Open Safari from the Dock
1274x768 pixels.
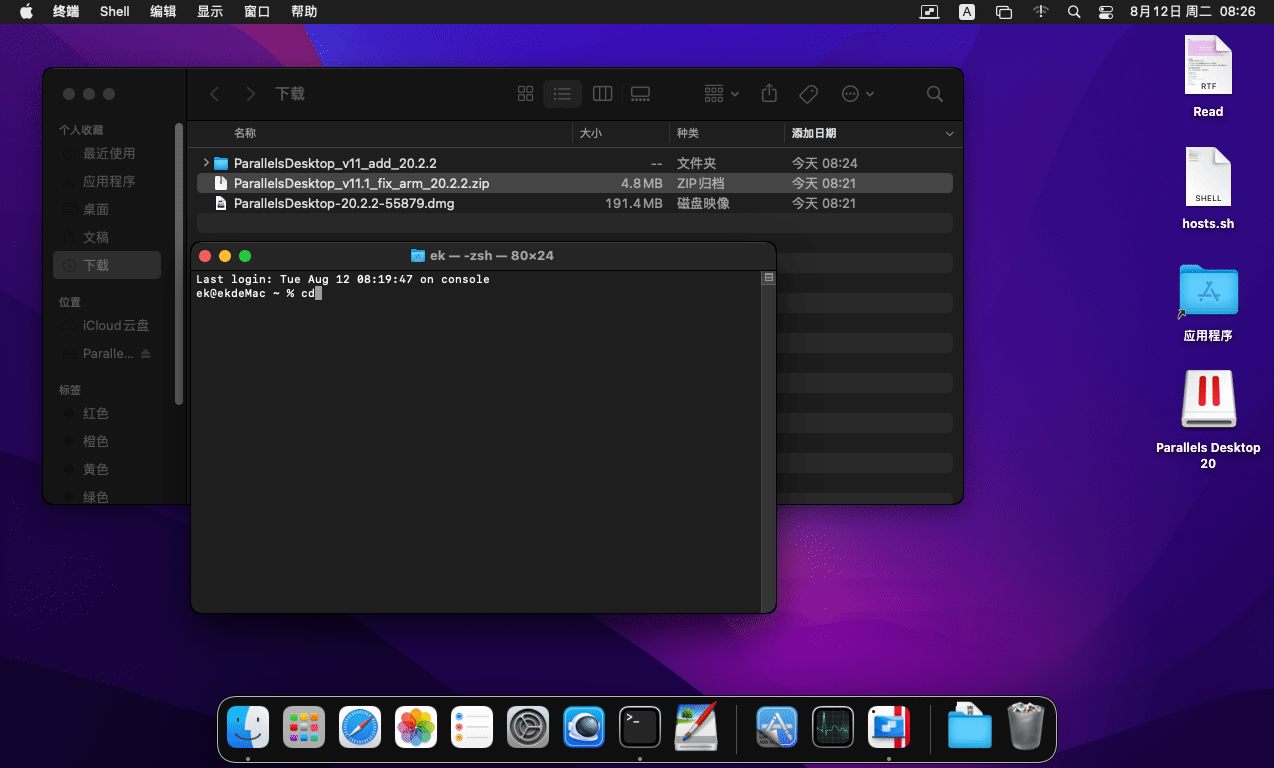360,727
